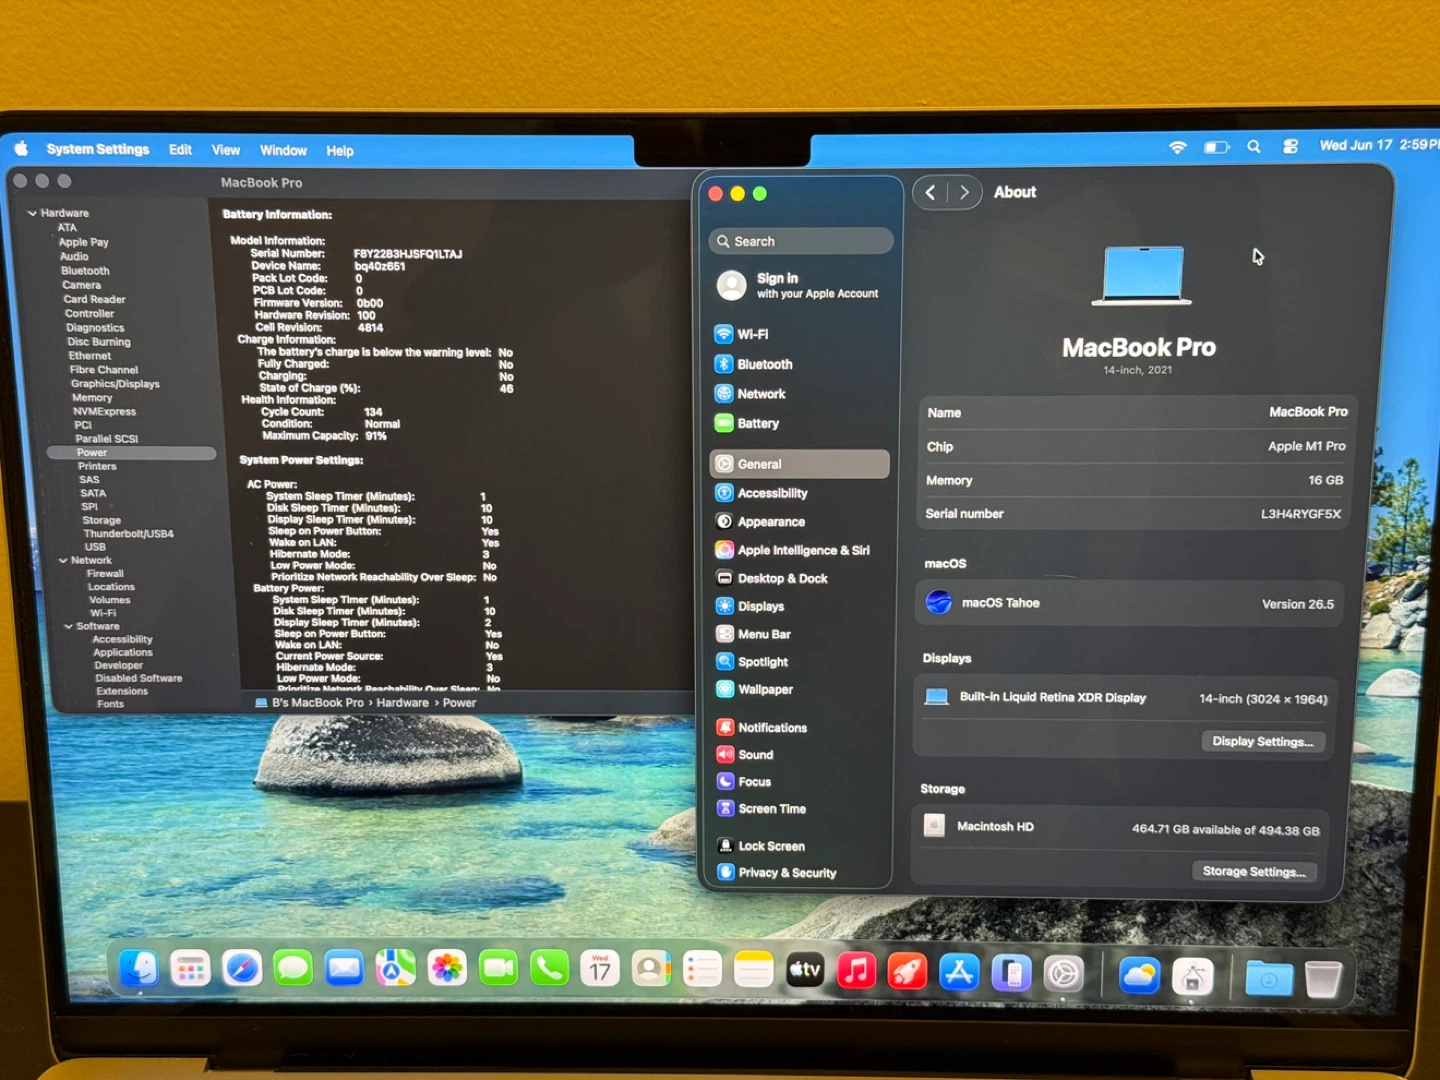Click the Name row showing MacBook Pro

pyautogui.click(x=1136, y=412)
